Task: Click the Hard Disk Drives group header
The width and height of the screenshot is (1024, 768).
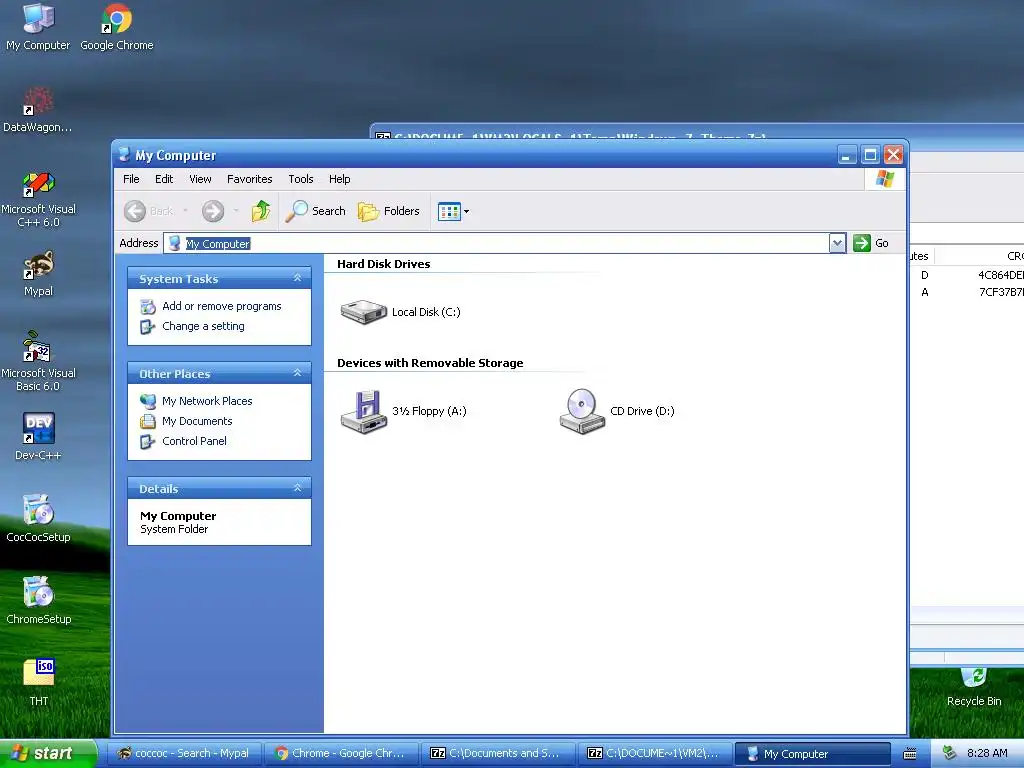Action: (x=383, y=264)
